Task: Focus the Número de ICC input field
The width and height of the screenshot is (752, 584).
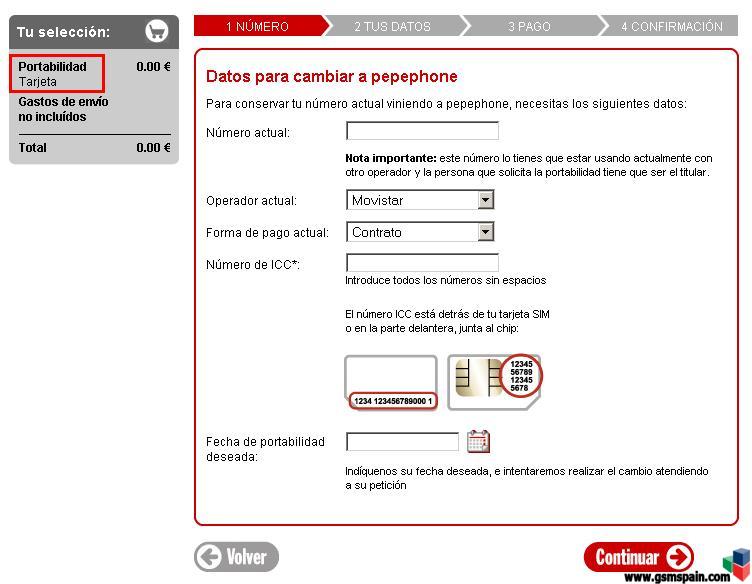Action: [x=422, y=263]
